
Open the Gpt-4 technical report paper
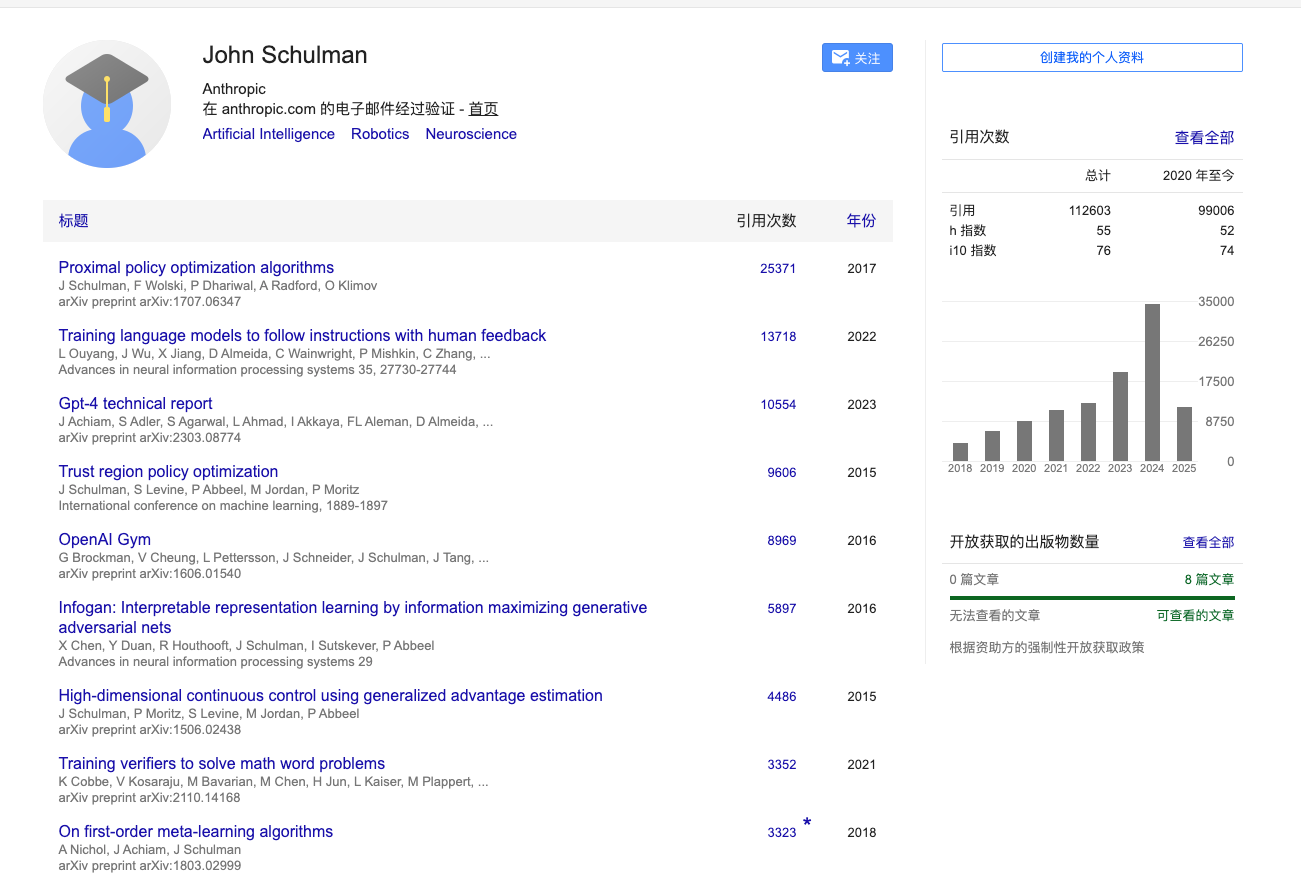pos(135,403)
